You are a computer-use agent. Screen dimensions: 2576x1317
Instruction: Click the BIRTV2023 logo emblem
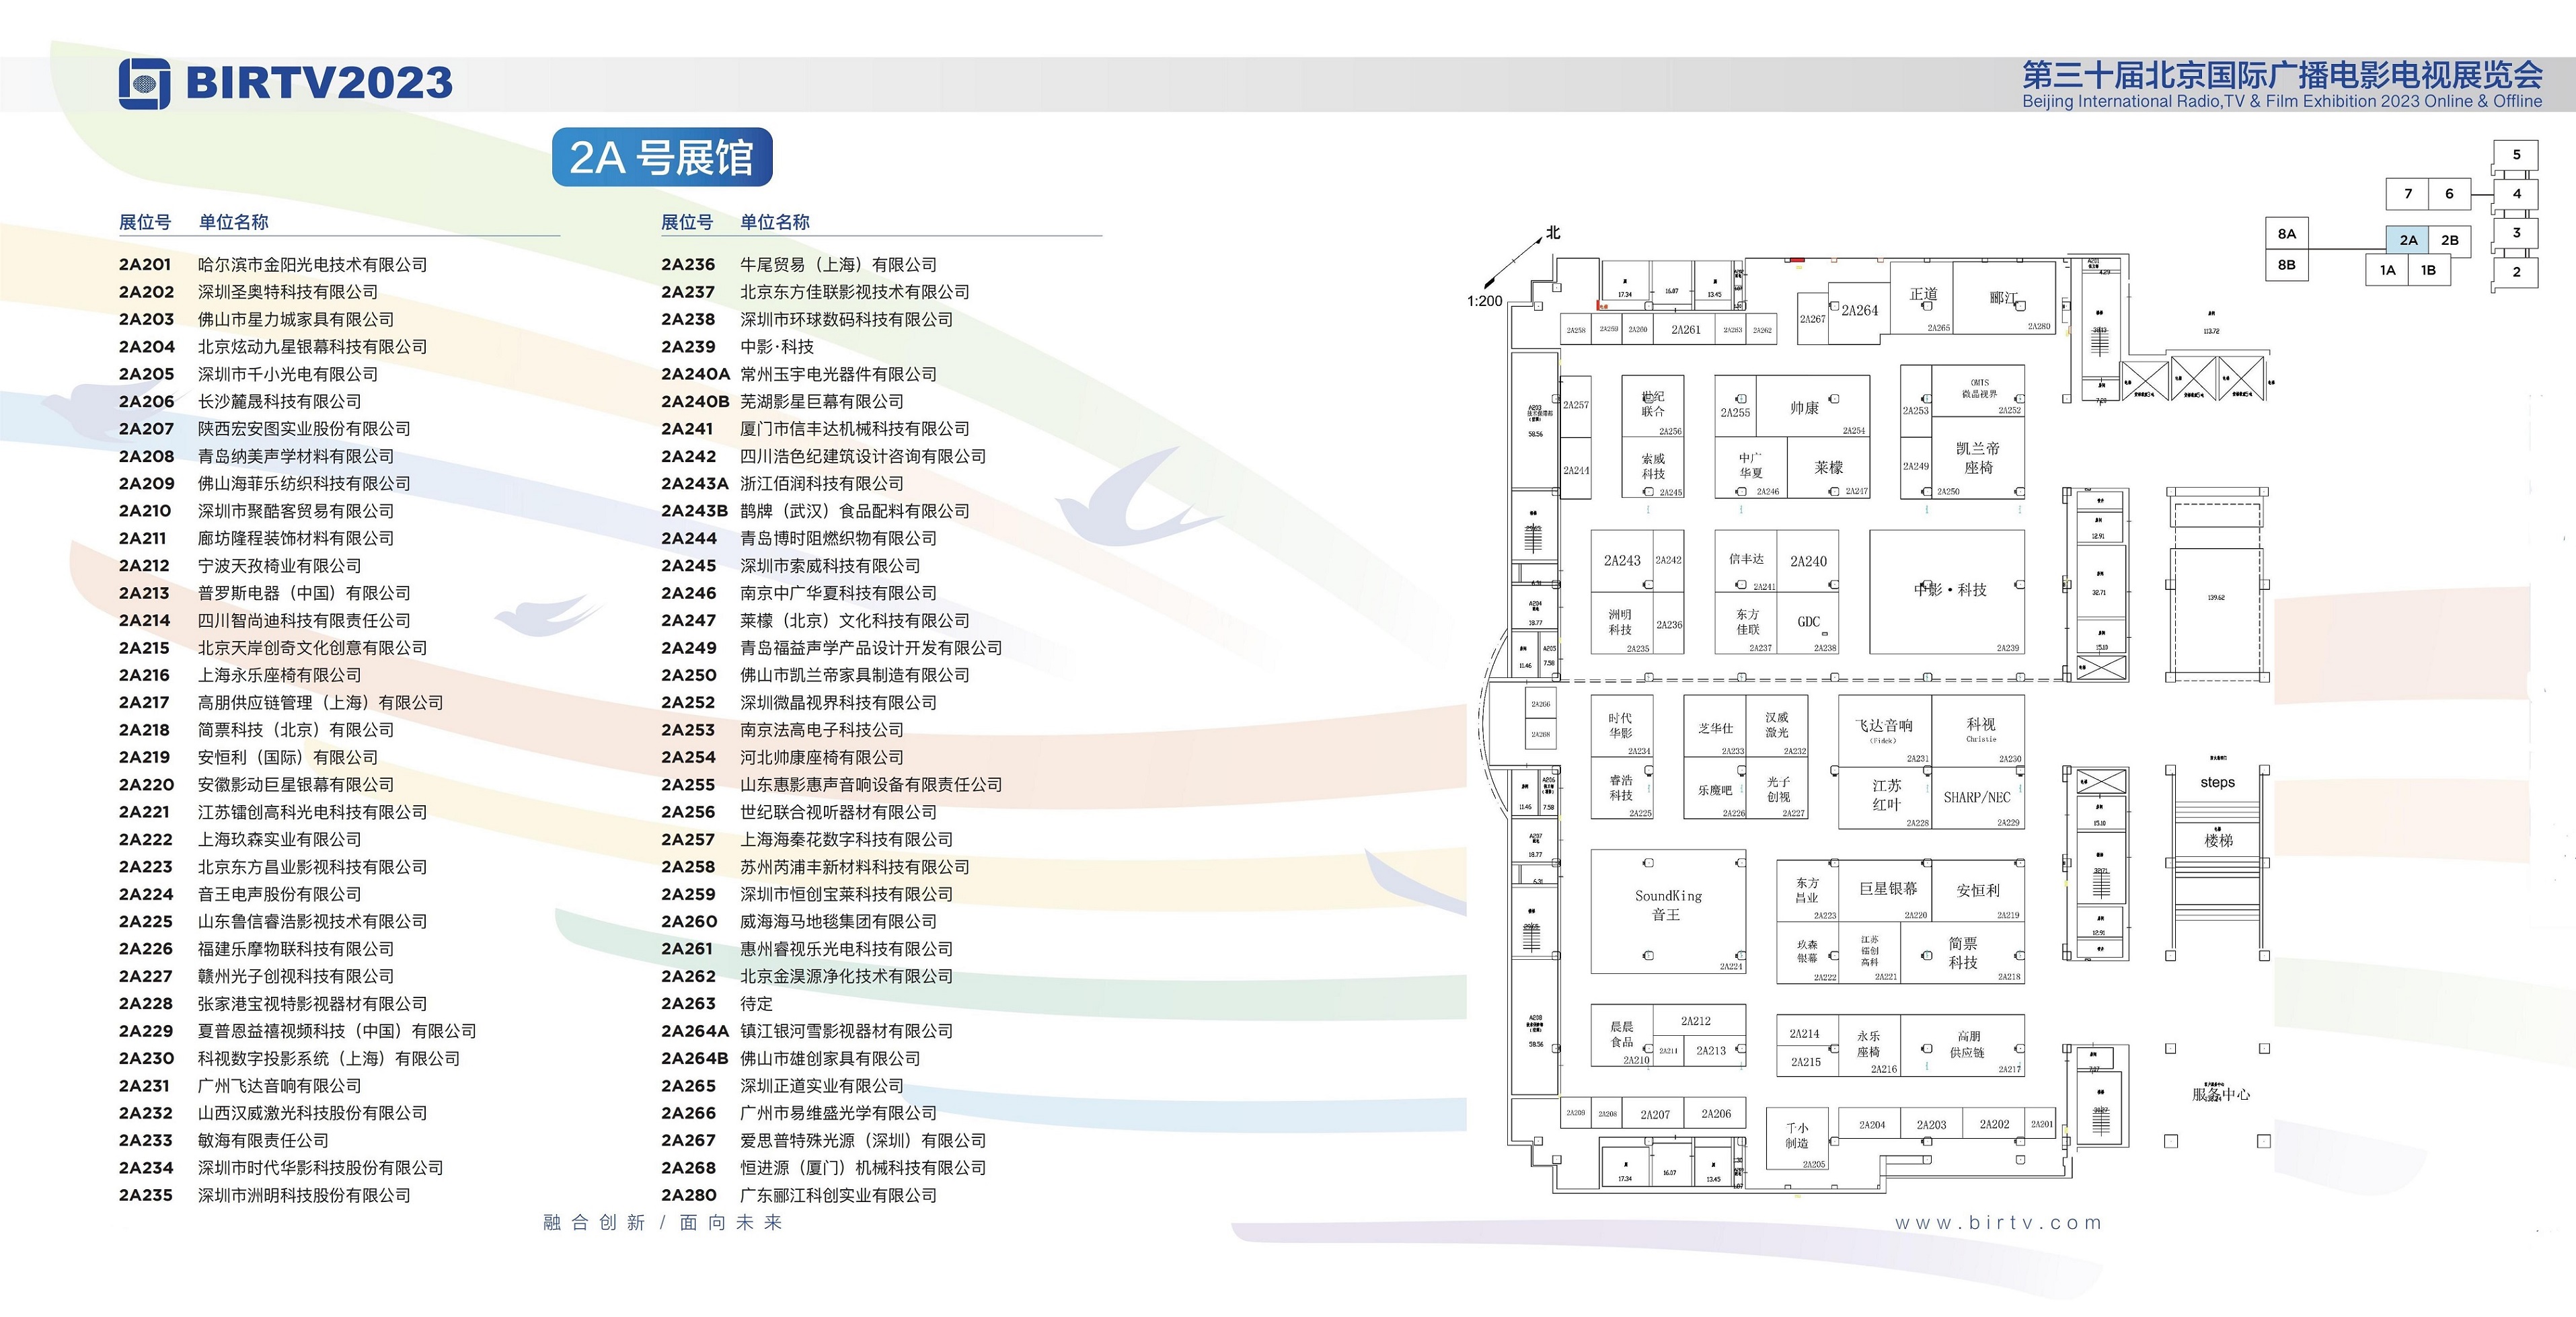[145, 84]
